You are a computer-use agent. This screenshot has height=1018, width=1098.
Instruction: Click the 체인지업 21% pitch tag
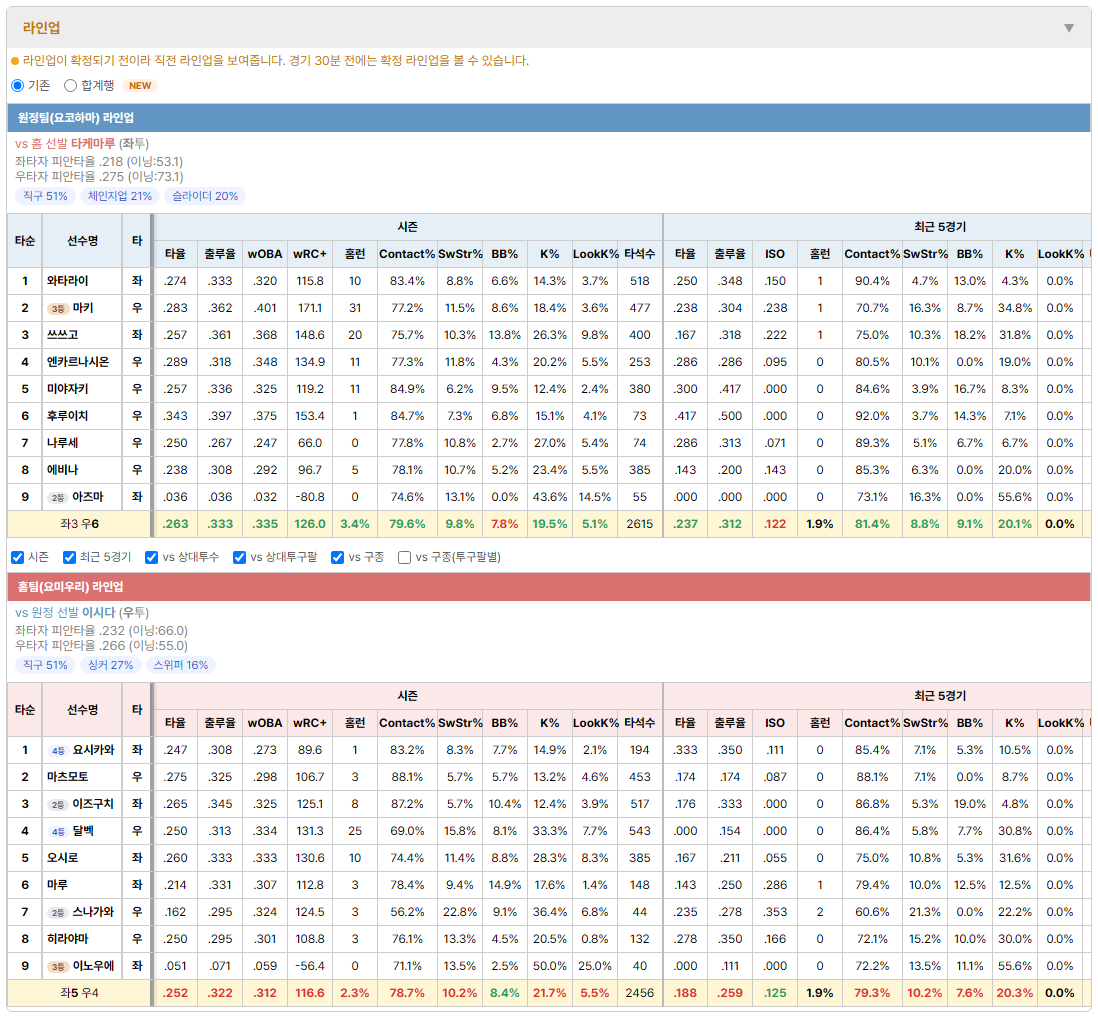click(x=120, y=196)
